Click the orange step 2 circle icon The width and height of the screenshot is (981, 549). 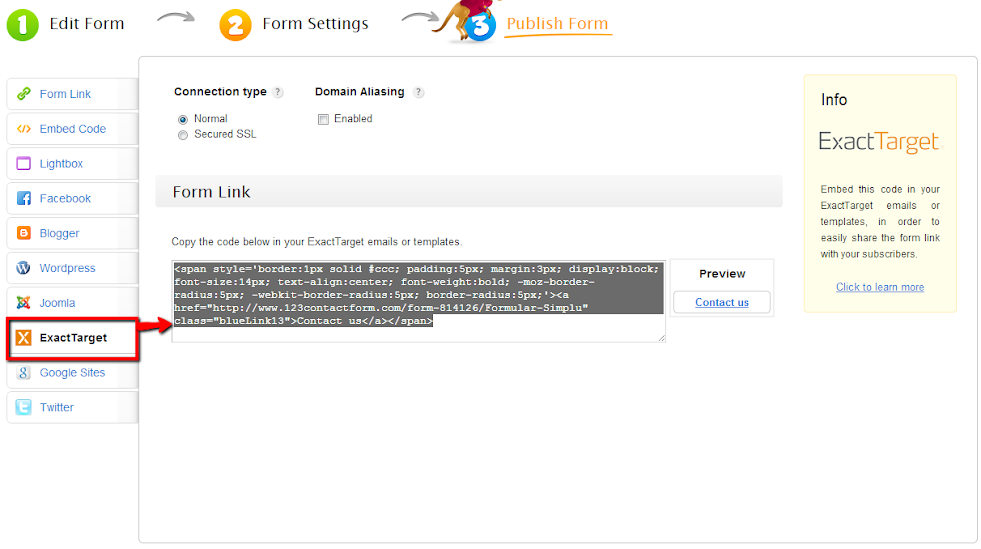tap(235, 25)
